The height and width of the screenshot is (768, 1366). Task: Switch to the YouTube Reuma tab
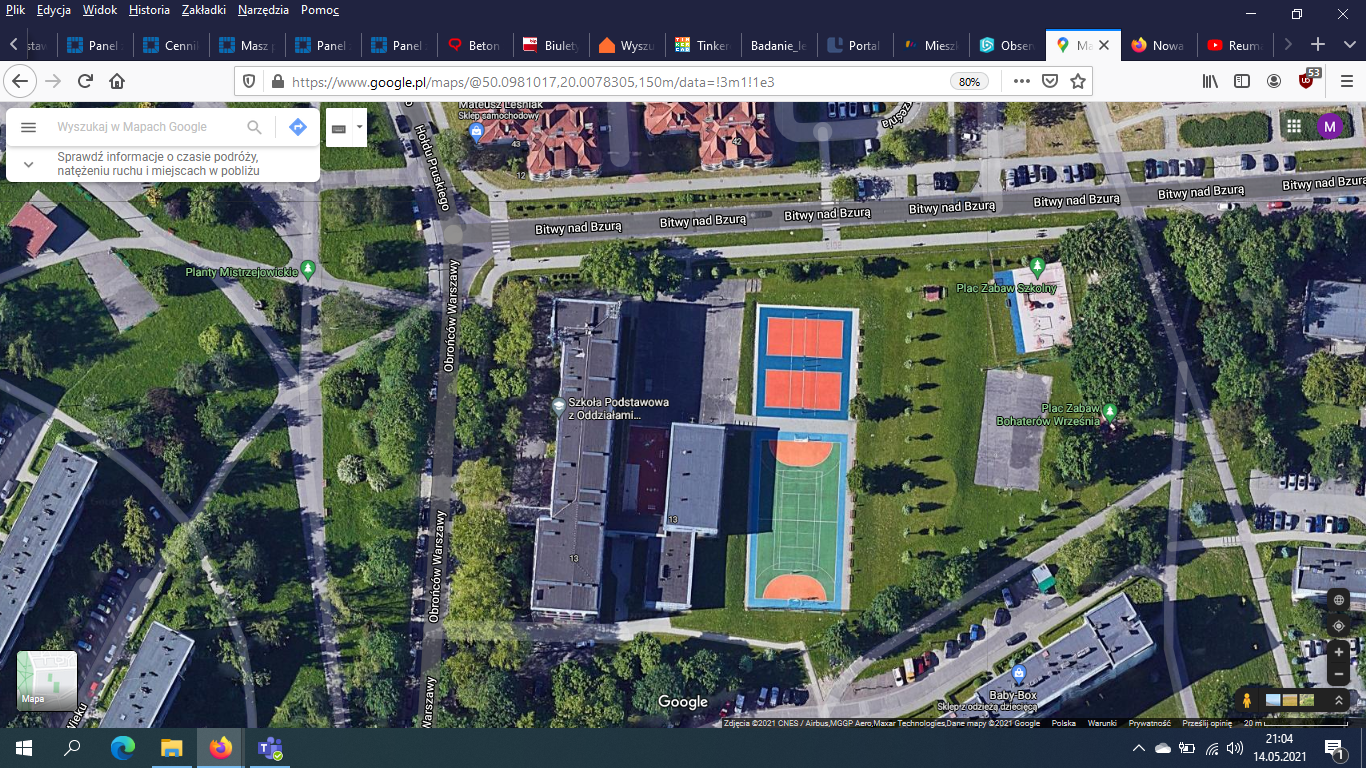click(1233, 45)
